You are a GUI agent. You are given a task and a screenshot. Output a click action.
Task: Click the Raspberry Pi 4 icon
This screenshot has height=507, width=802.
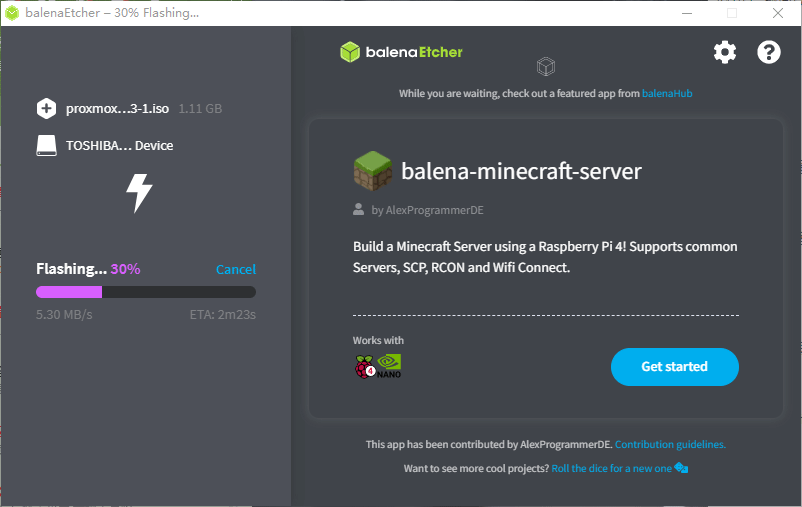point(365,367)
